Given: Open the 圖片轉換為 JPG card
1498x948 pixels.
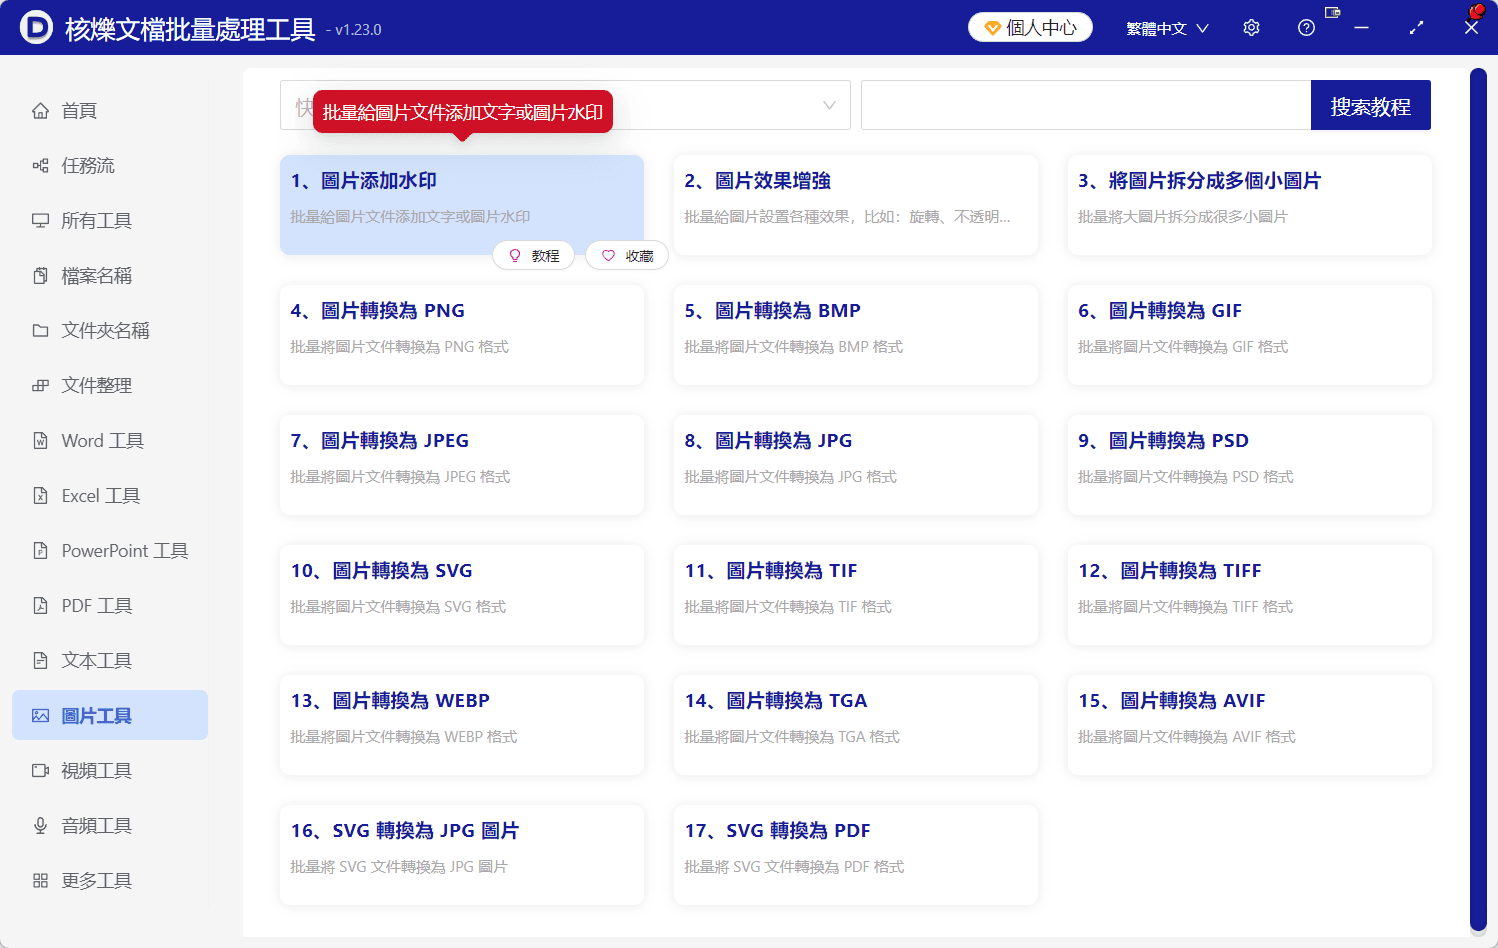Looking at the screenshot, I should (x=856, y=465).
